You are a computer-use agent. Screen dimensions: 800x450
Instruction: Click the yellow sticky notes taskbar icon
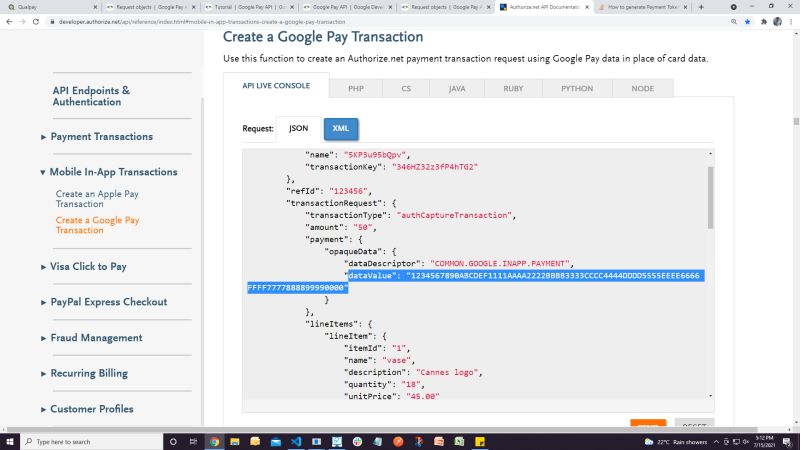pyautogui.click(x=480, y=442)
